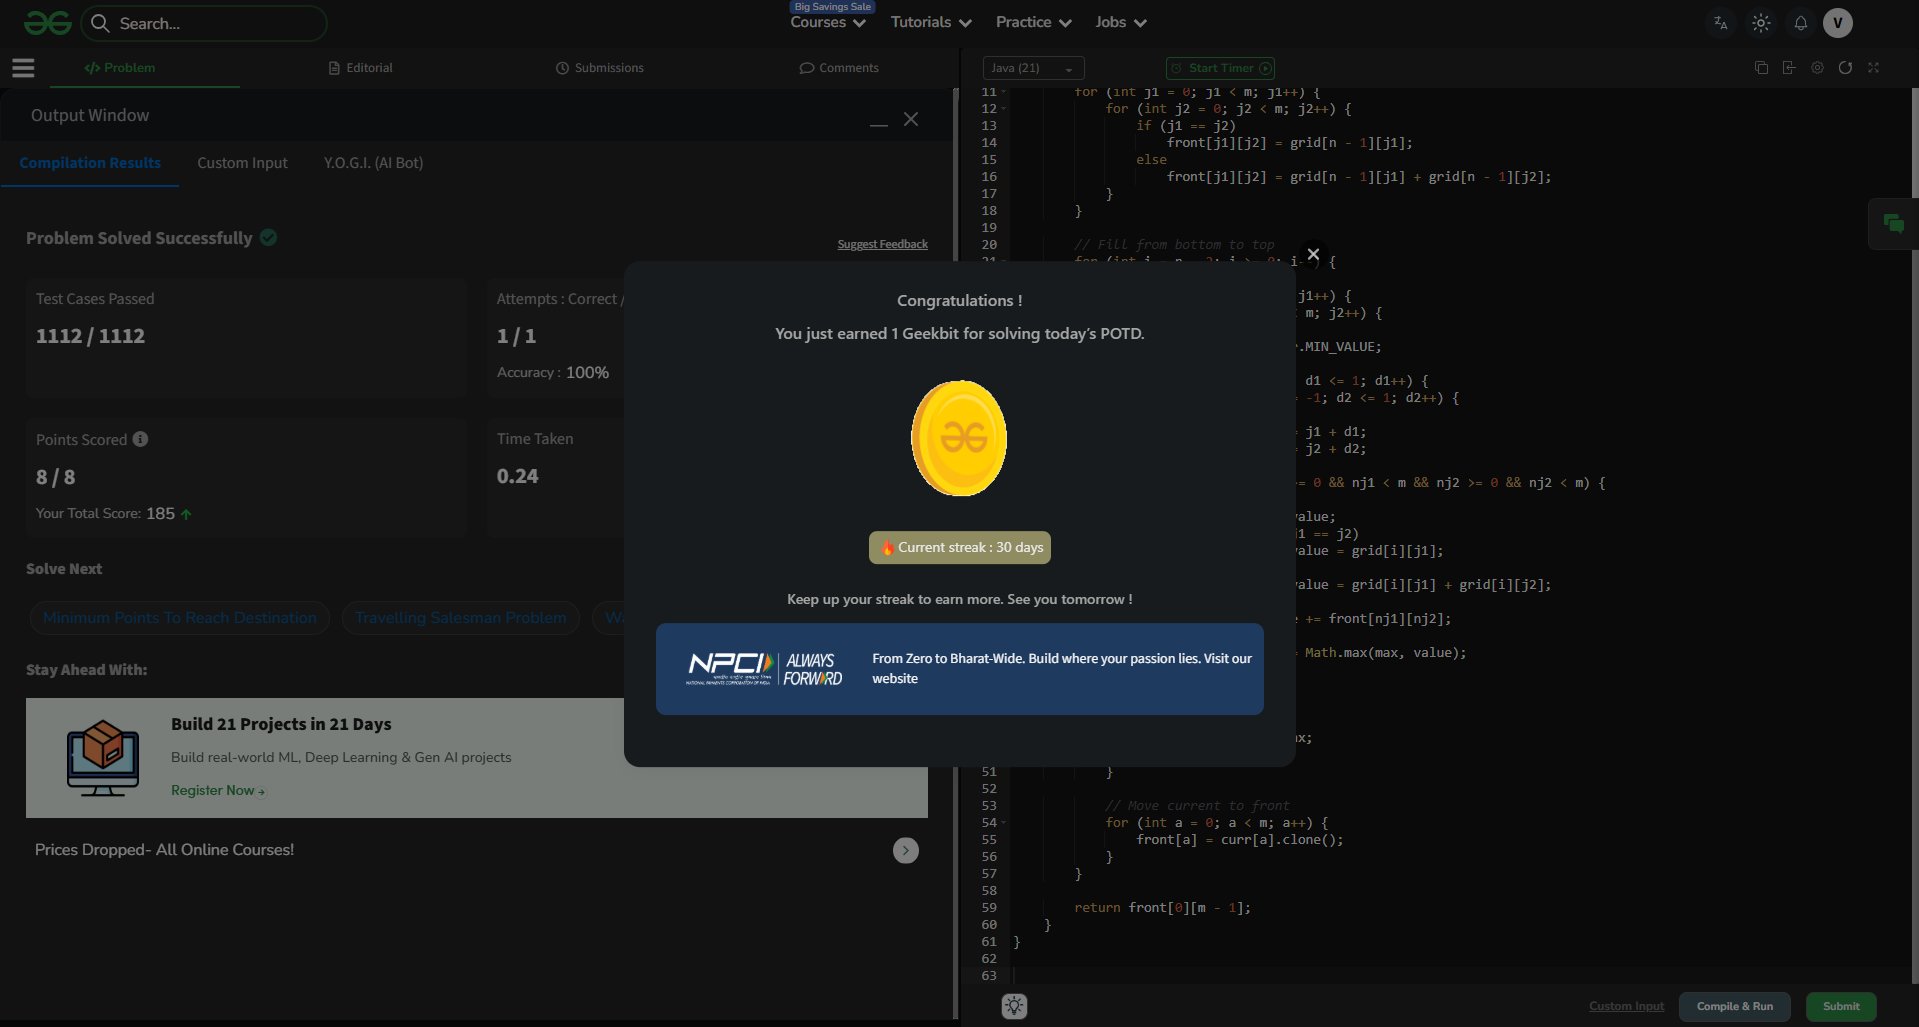The height and width of the screenshot is (1027, 1919).
Task: Open editor settings gear icon
Action: click(1817, 68)
